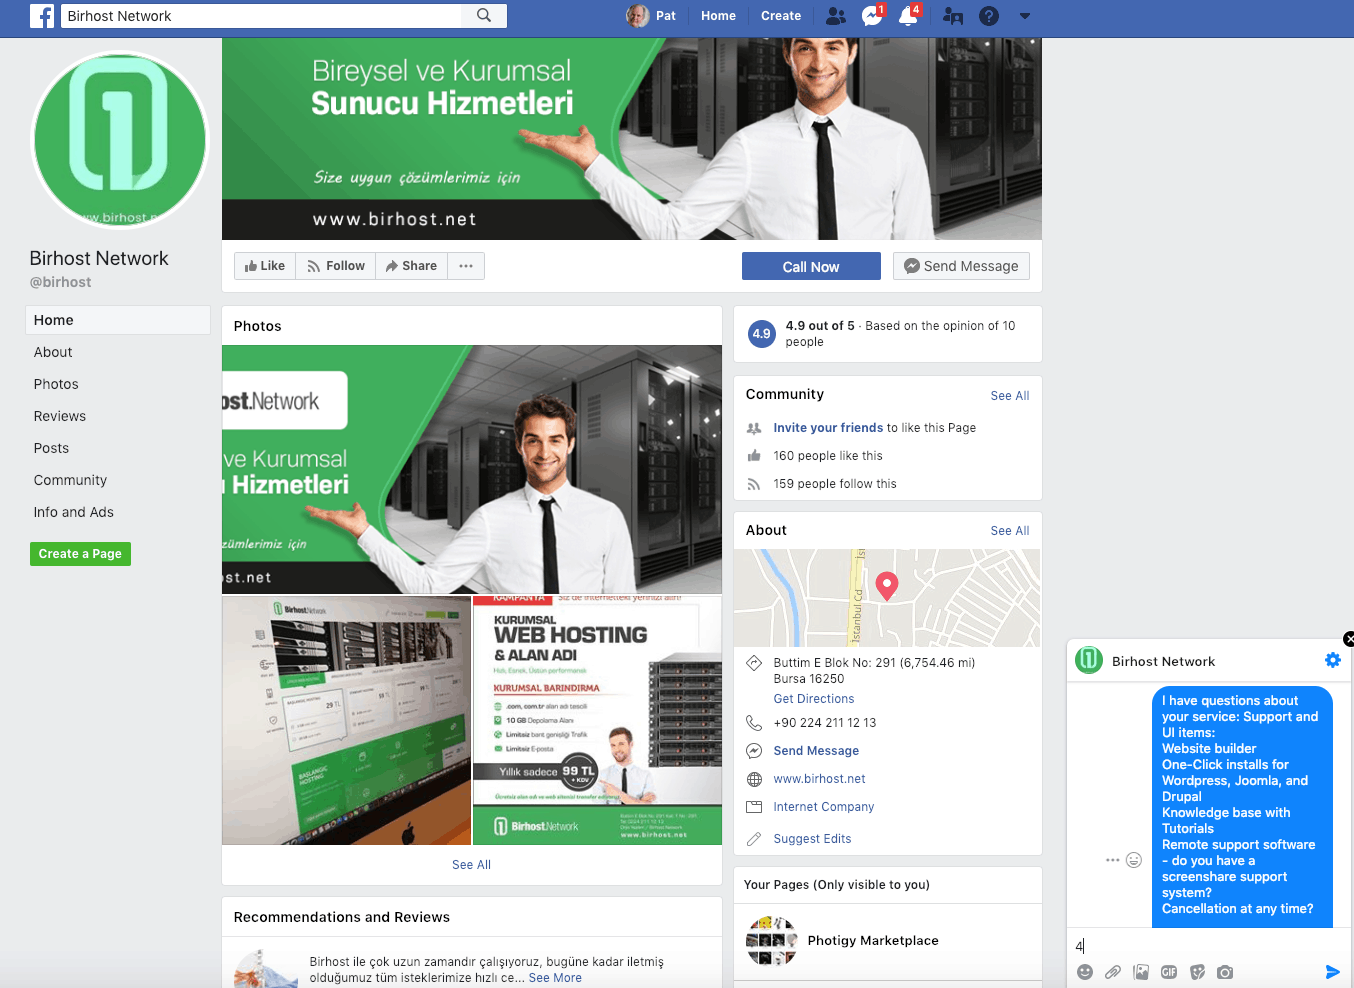Click Invite your friends link
The width and height of the screenshot is (1354, 988).
coord(828,428)
